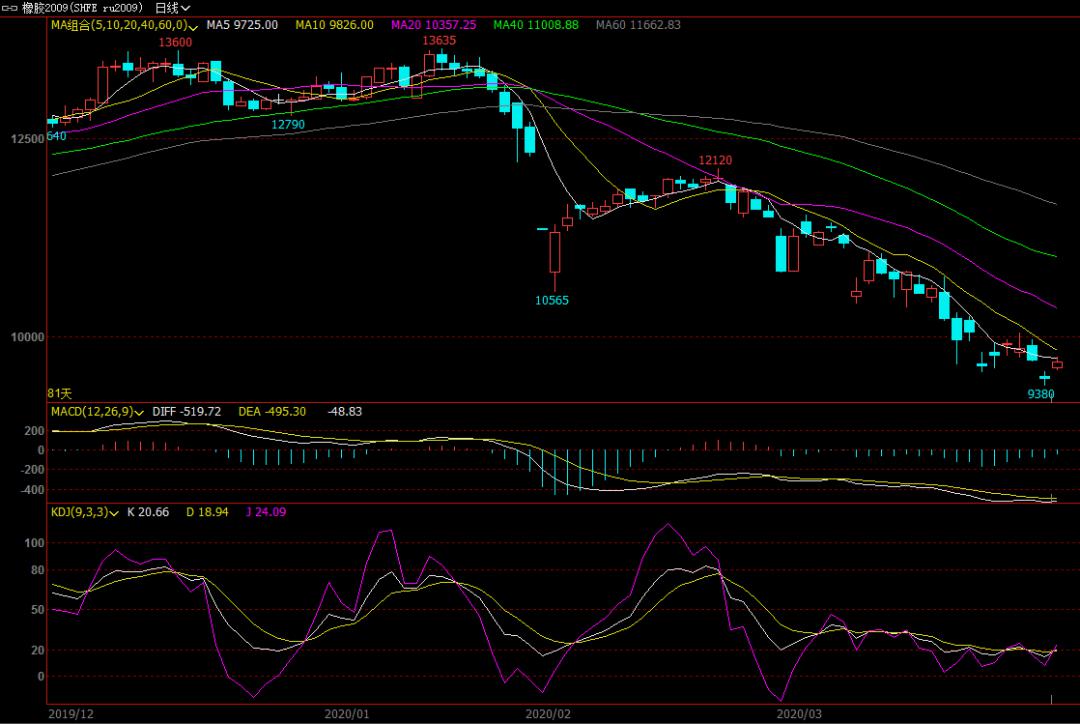1080x724 pixels.
Task: Click the 2020/02 date on time axis
Action: [x=547, y=714]
